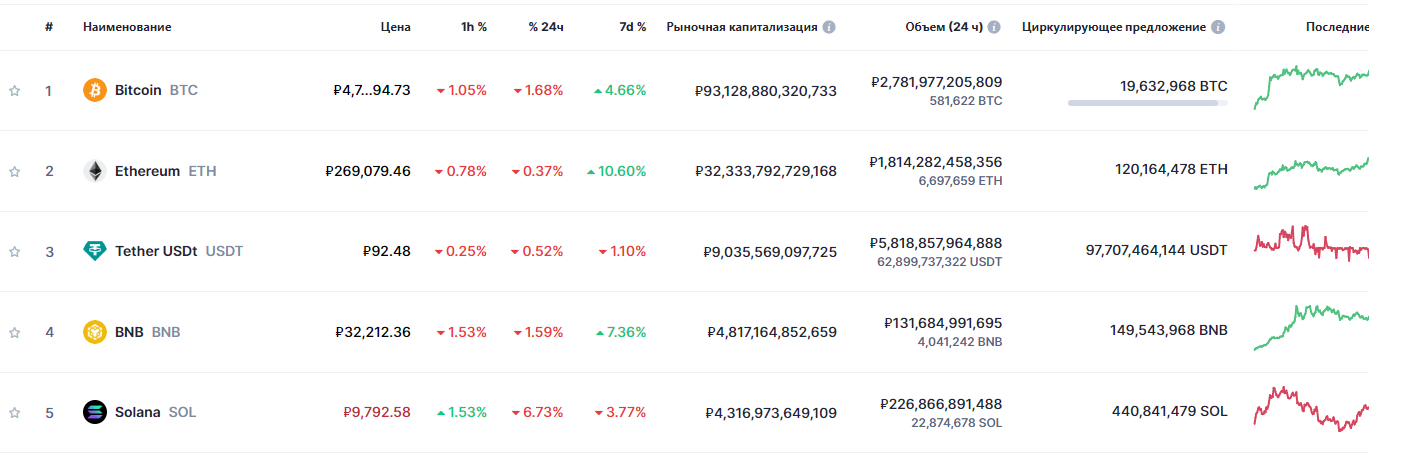Click Tether volume 62,899,737,322 USDT
The width and height of the screenshot is (1416, 456).
(x=939, y=262)
